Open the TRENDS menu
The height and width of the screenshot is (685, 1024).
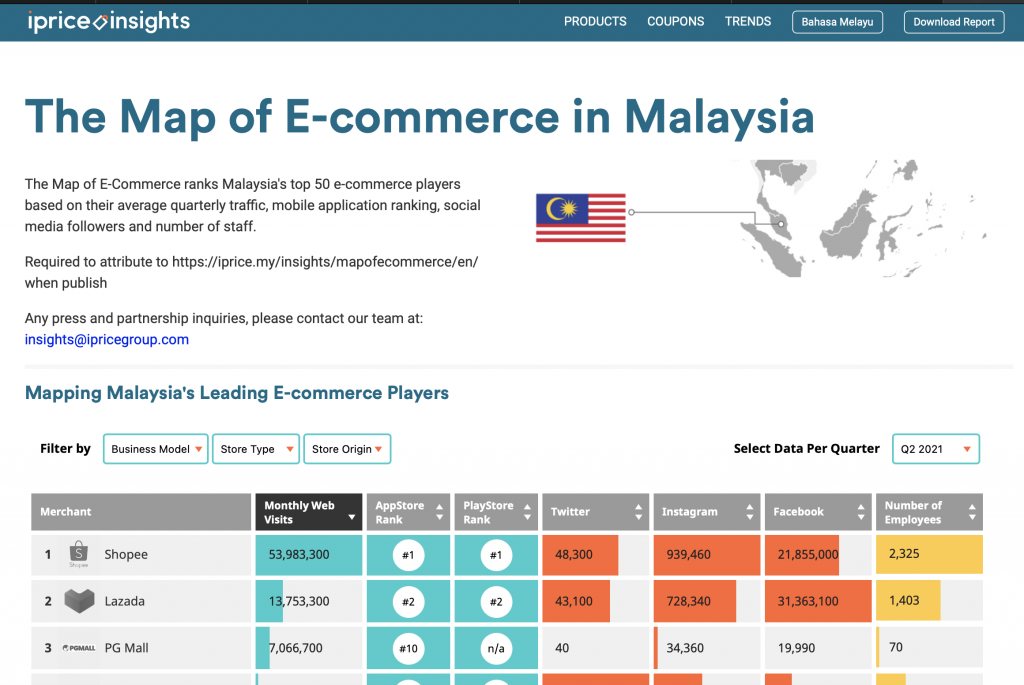coord(748,22)
